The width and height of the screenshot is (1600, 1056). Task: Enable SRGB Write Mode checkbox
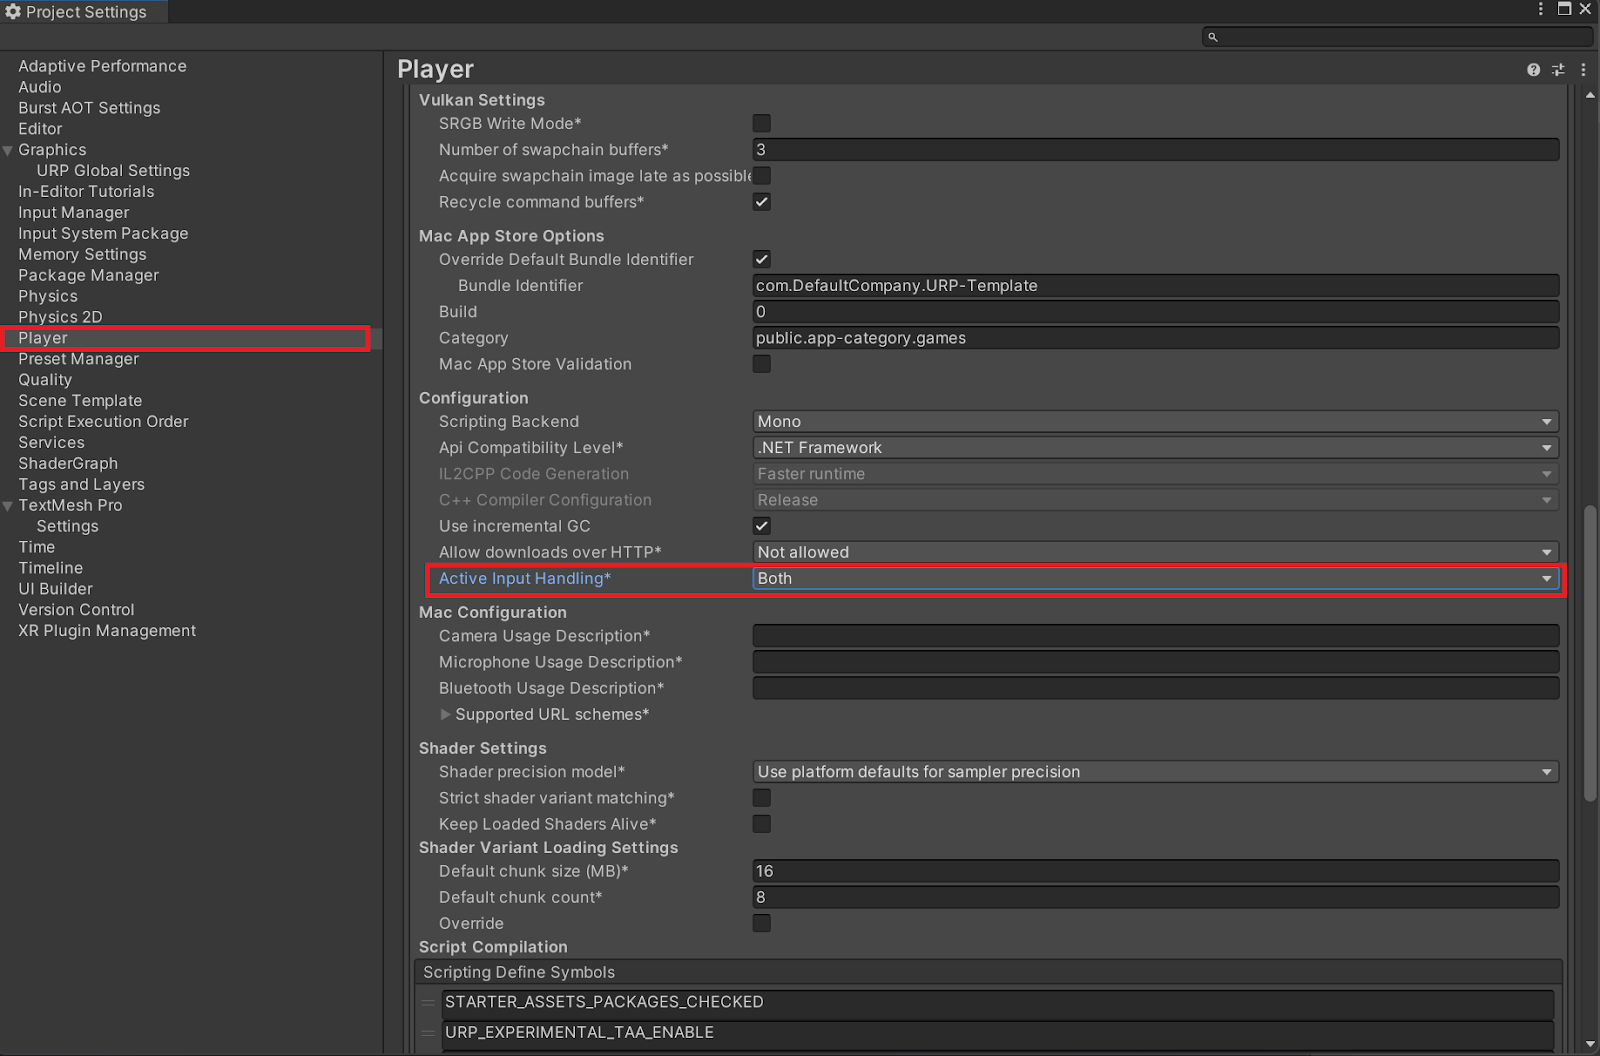point(761,122)
